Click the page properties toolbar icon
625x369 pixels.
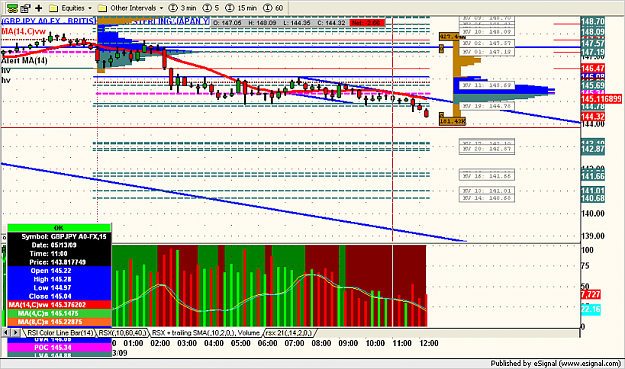[26, 8]
